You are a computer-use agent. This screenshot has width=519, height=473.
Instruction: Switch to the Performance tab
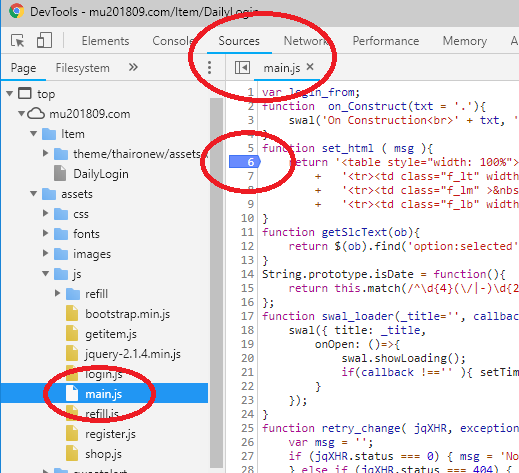[386, 41]
